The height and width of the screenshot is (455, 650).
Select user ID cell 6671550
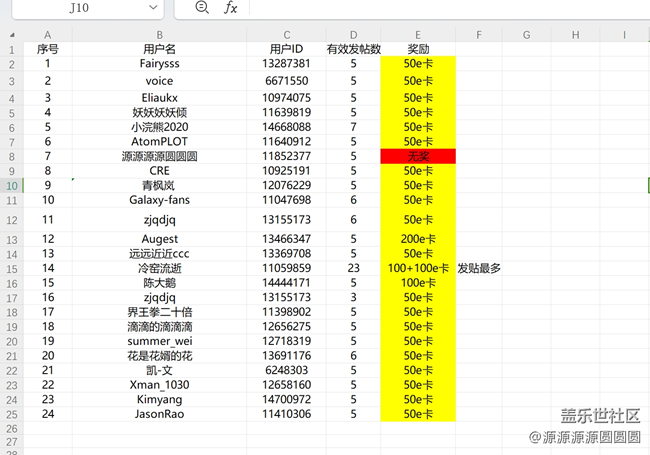[x=286, y=81]
